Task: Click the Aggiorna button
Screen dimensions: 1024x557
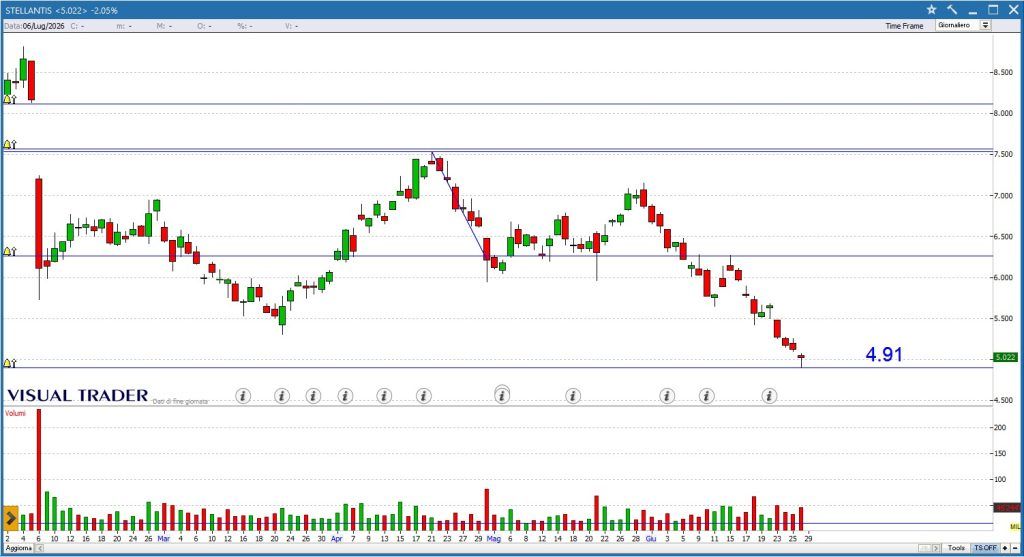Action: [x=18, y=549]
